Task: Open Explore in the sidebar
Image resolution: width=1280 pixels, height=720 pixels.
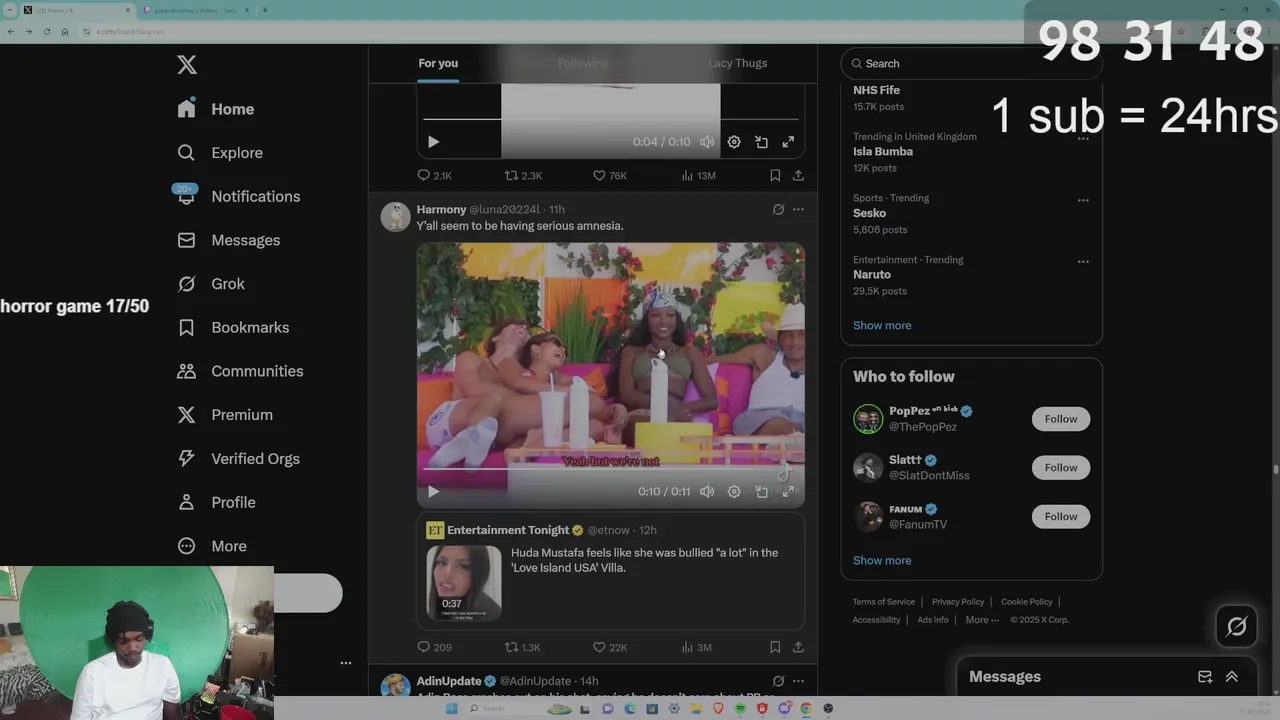Action: coord(220,153)
